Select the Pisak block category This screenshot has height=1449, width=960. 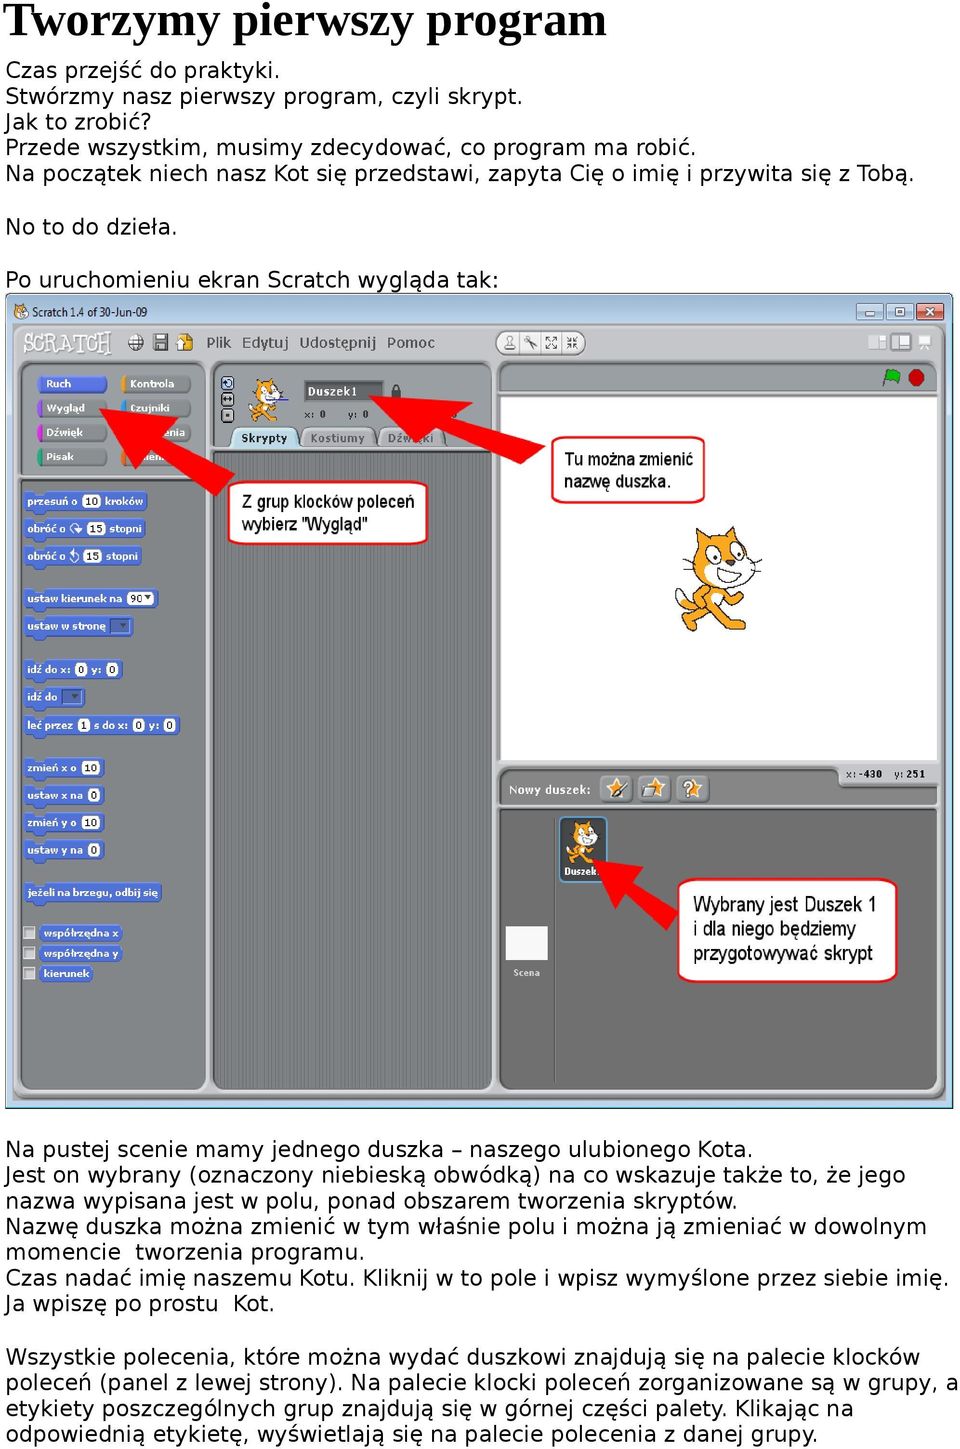[72, 456]
